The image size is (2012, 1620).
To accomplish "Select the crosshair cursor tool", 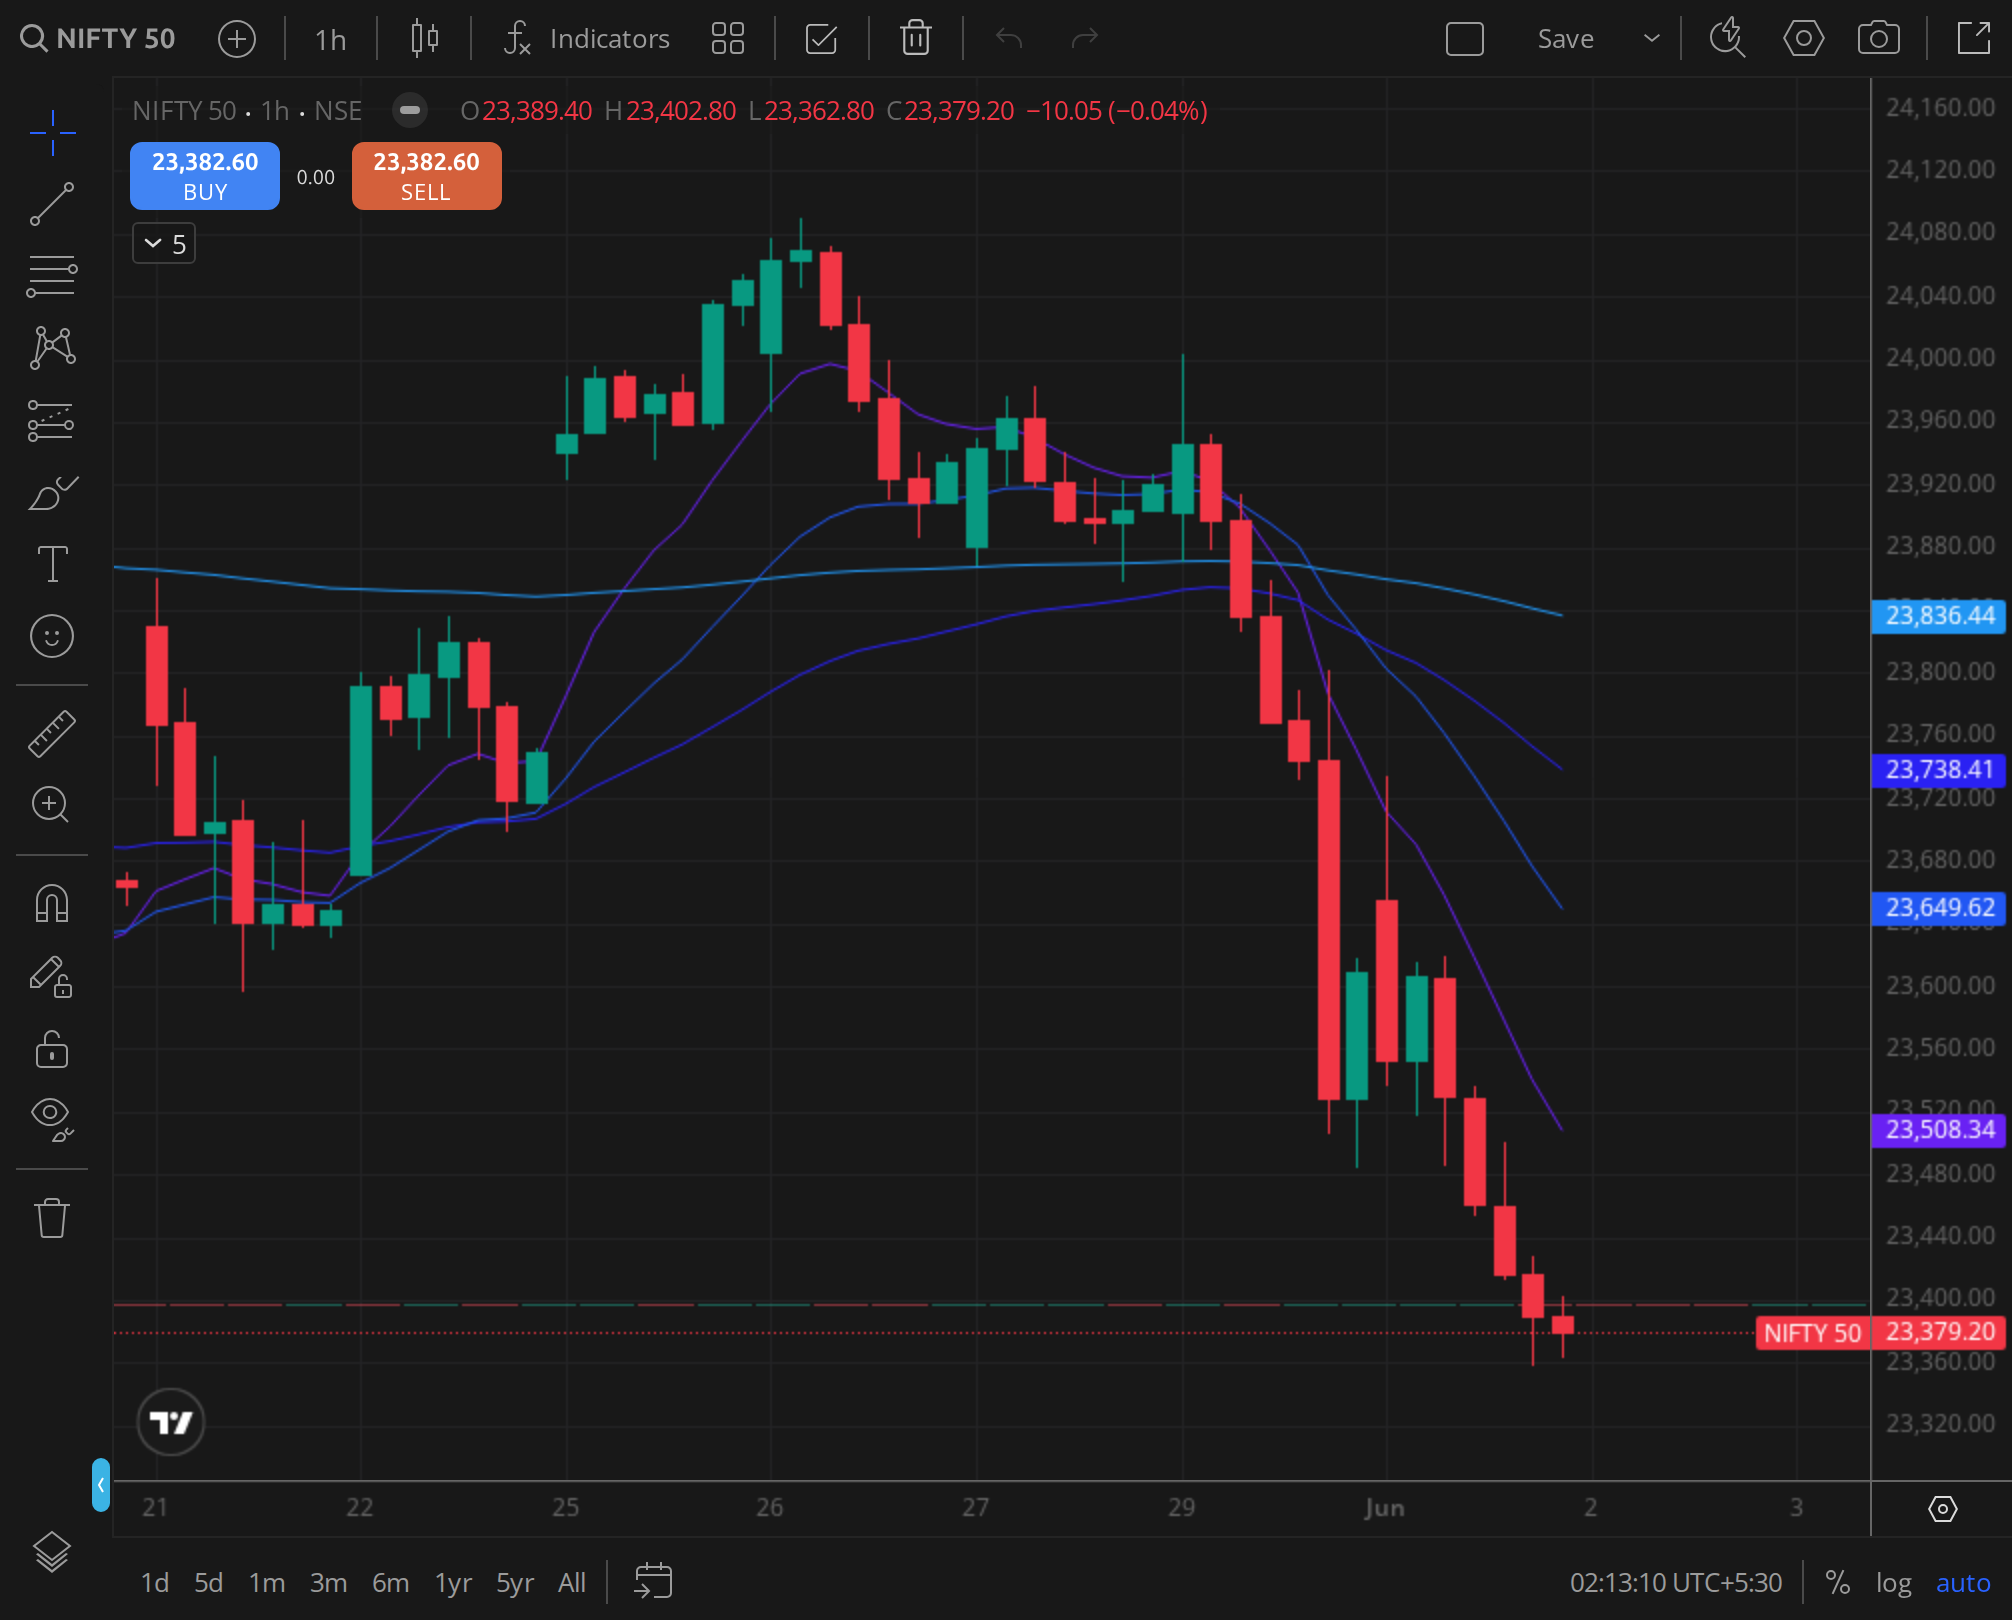I will click(x=52, y=132).
